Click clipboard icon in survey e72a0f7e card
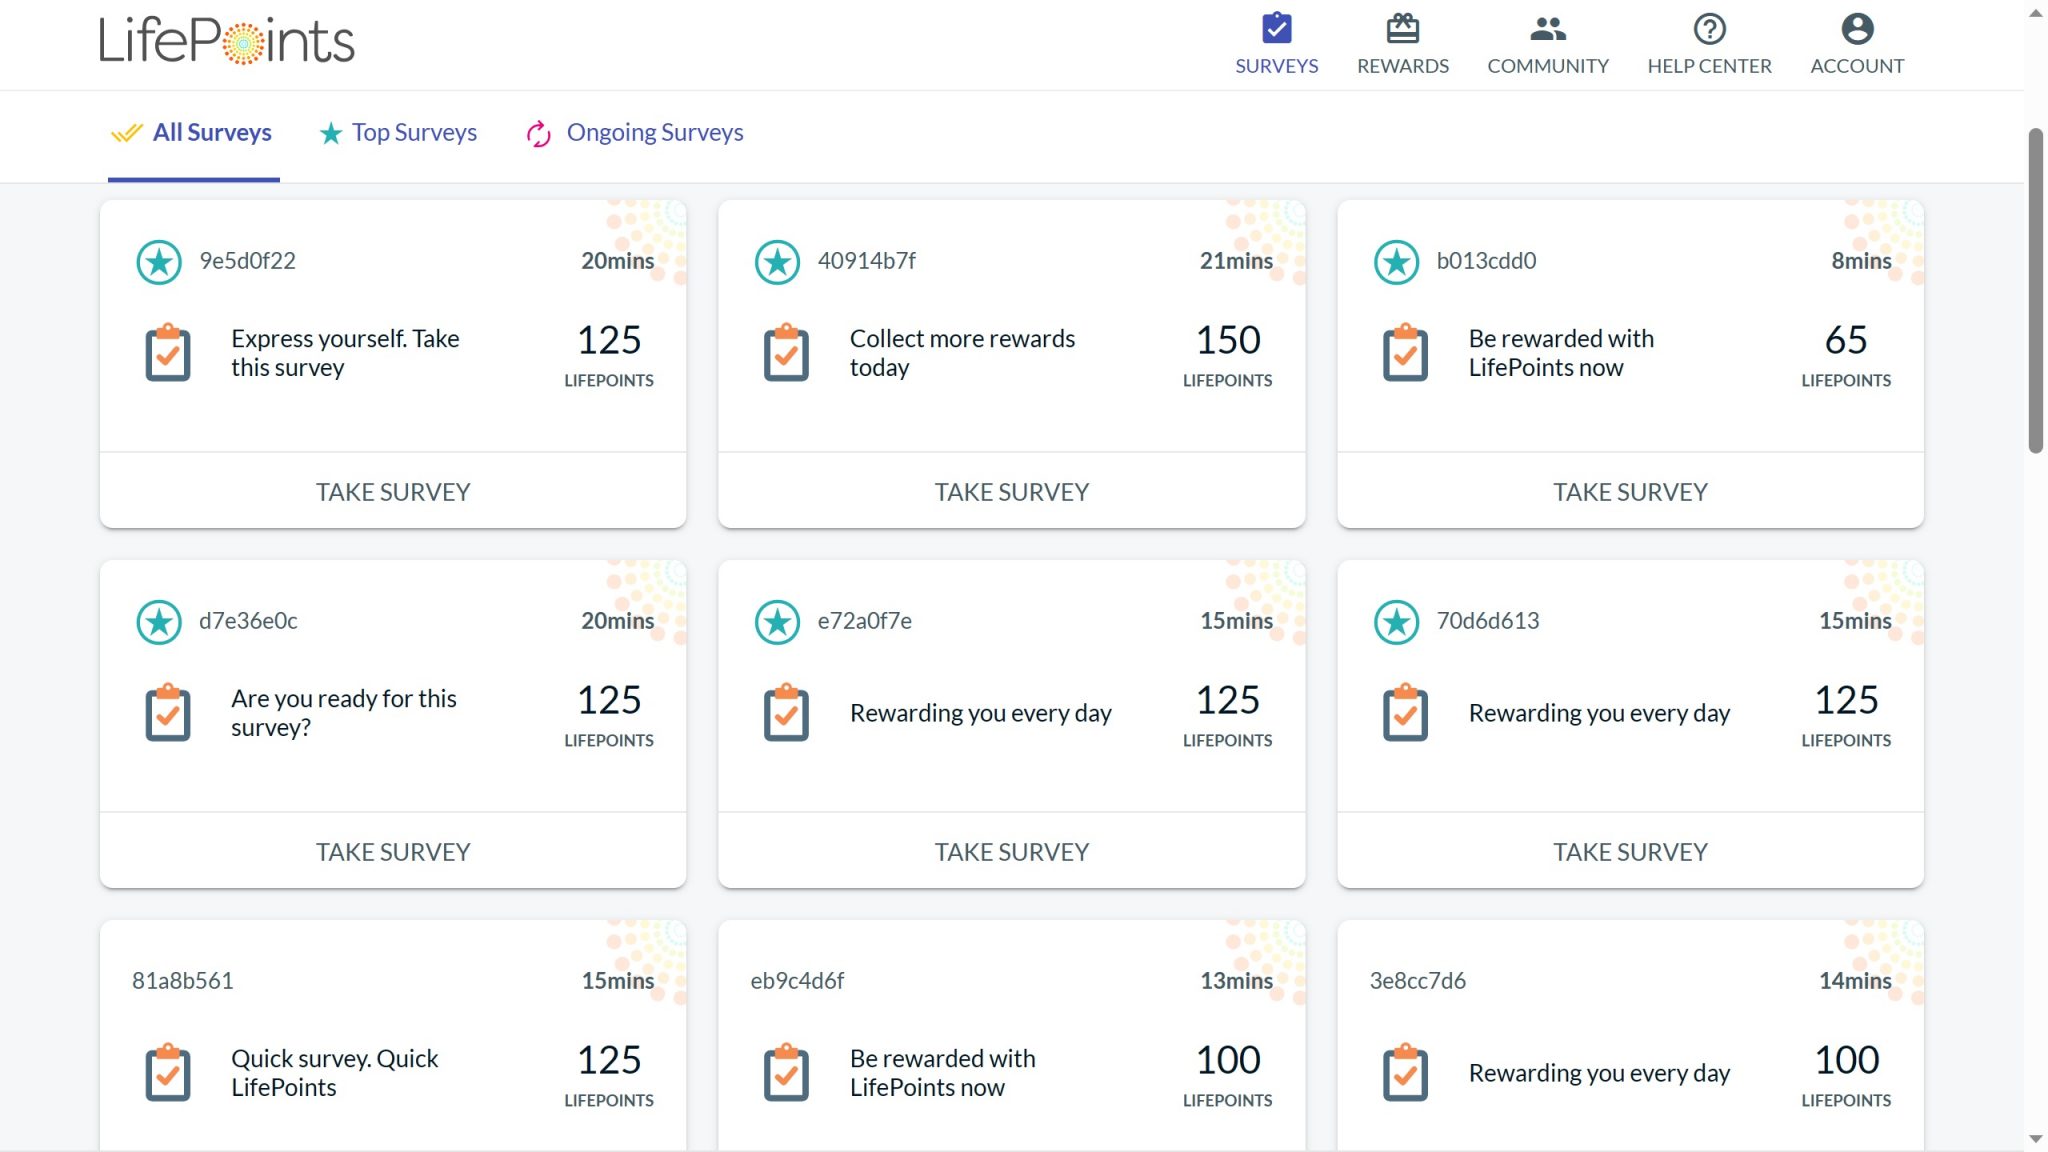 click(786, 712)
